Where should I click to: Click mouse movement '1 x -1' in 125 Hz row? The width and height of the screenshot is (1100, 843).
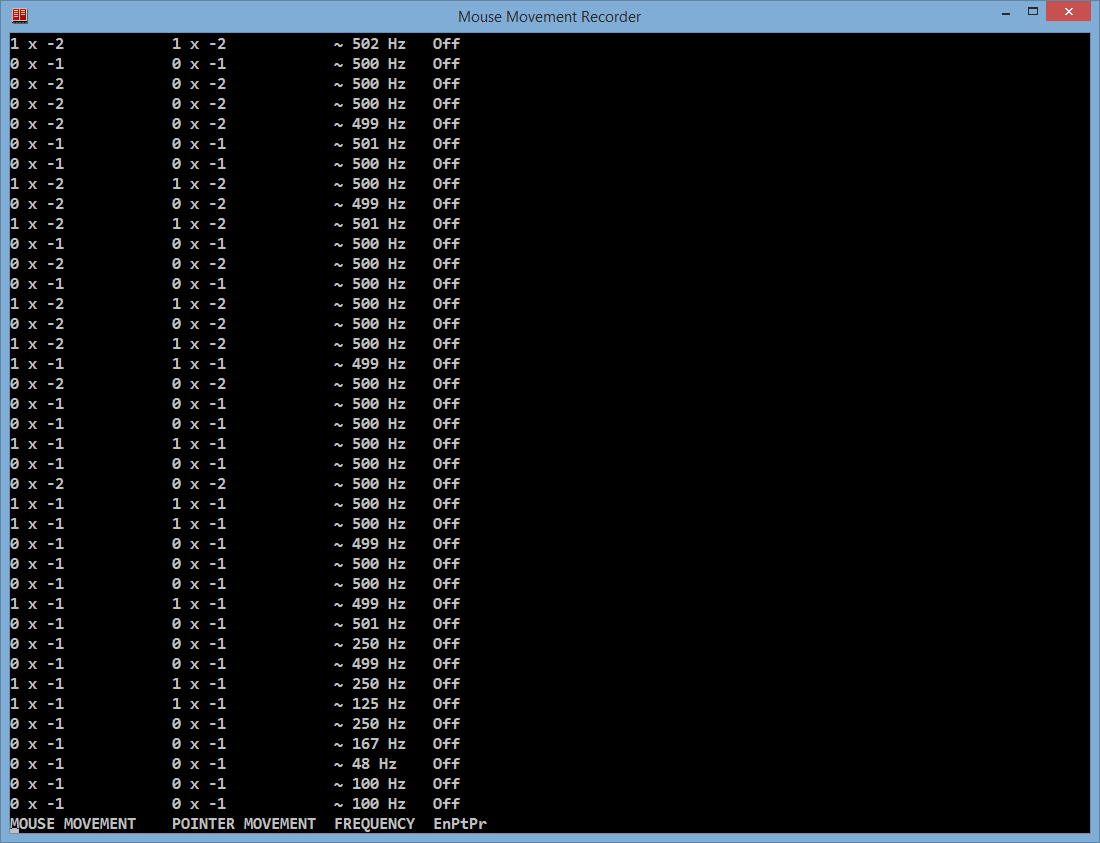pos(37,703)
